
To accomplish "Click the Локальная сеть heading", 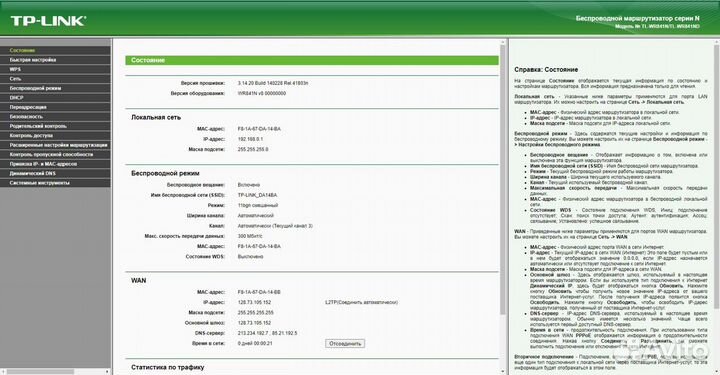I will point(156,117).
